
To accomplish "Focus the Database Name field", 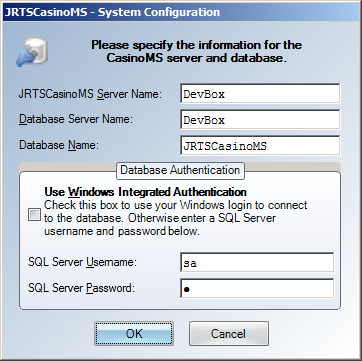I will click(260, 145).
